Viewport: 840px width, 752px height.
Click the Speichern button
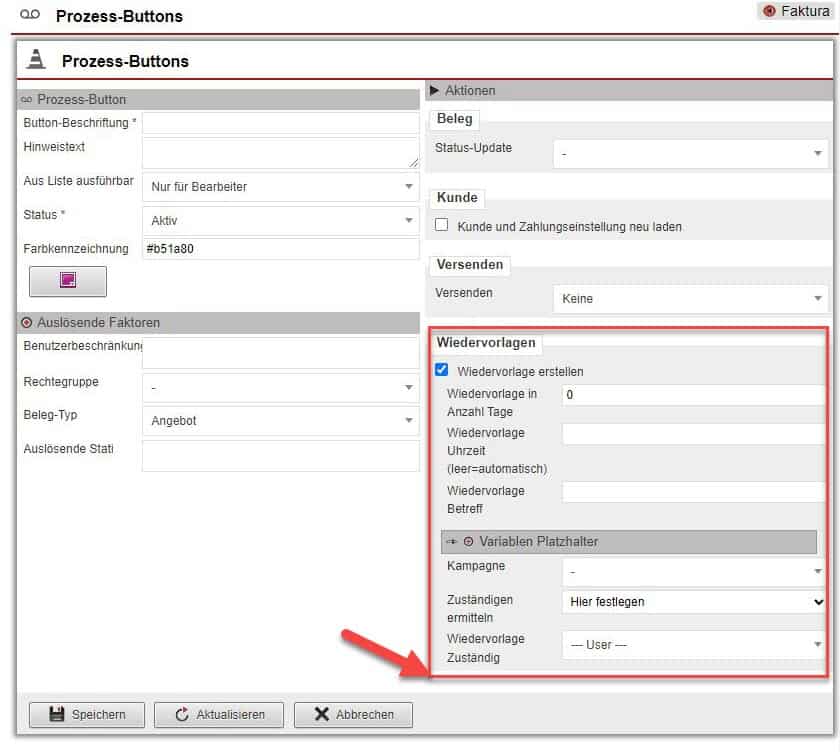point(87,714)
